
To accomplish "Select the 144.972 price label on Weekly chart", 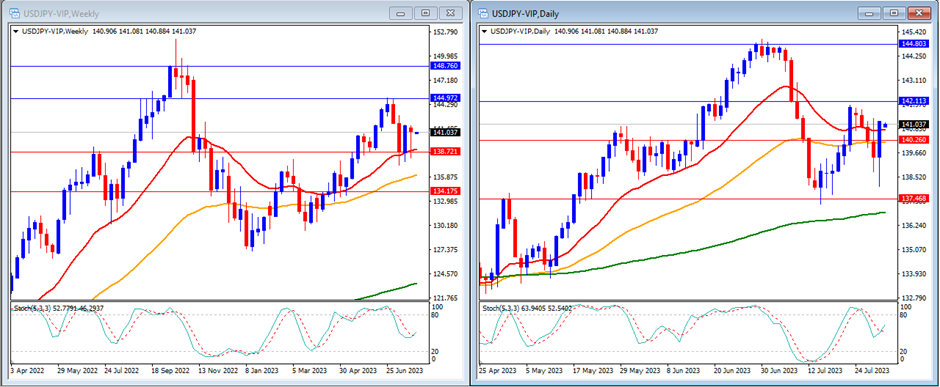I will click(x=445, y=98).
